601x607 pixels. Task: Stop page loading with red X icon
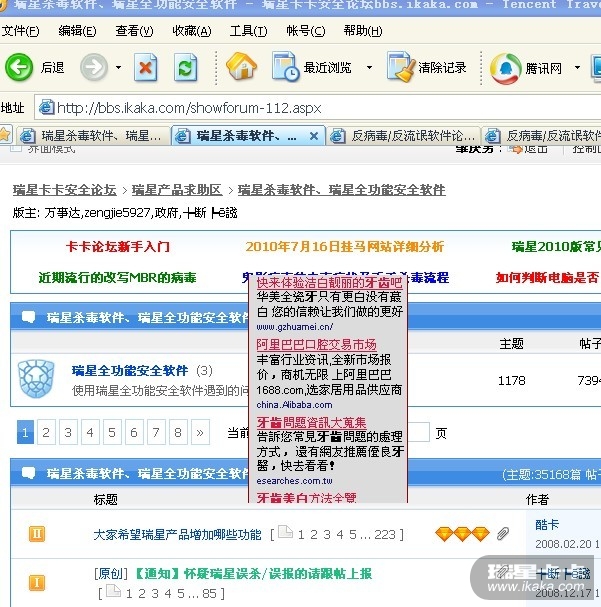click(x=146, y=68)
